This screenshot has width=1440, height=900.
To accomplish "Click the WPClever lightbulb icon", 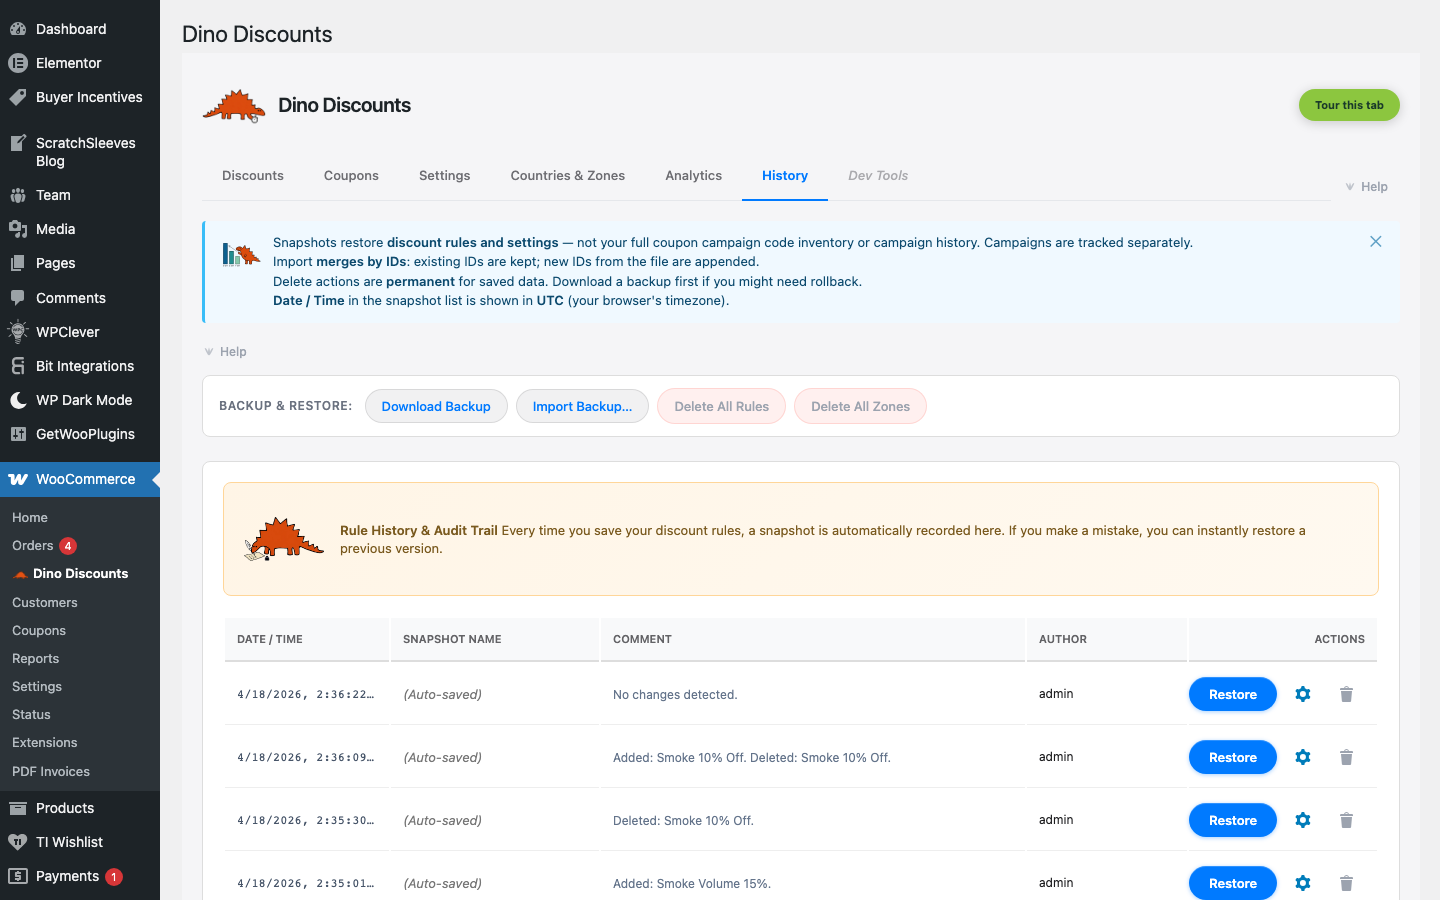I will pyautogui.click(x=18, y=332).
